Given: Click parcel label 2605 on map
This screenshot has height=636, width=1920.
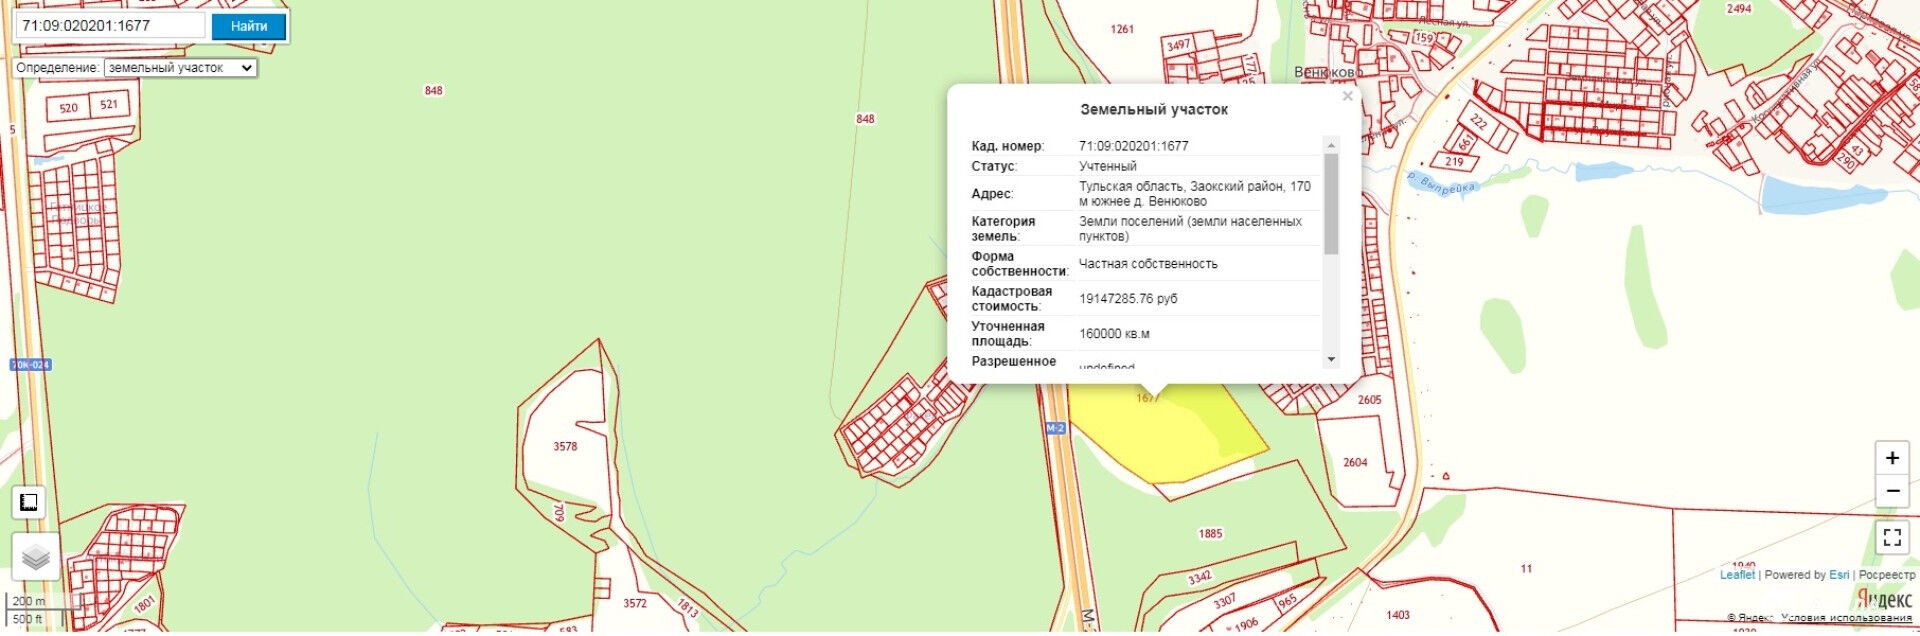Looking at the screenshot, I should pyautogui.click(x=1369, y=400).
